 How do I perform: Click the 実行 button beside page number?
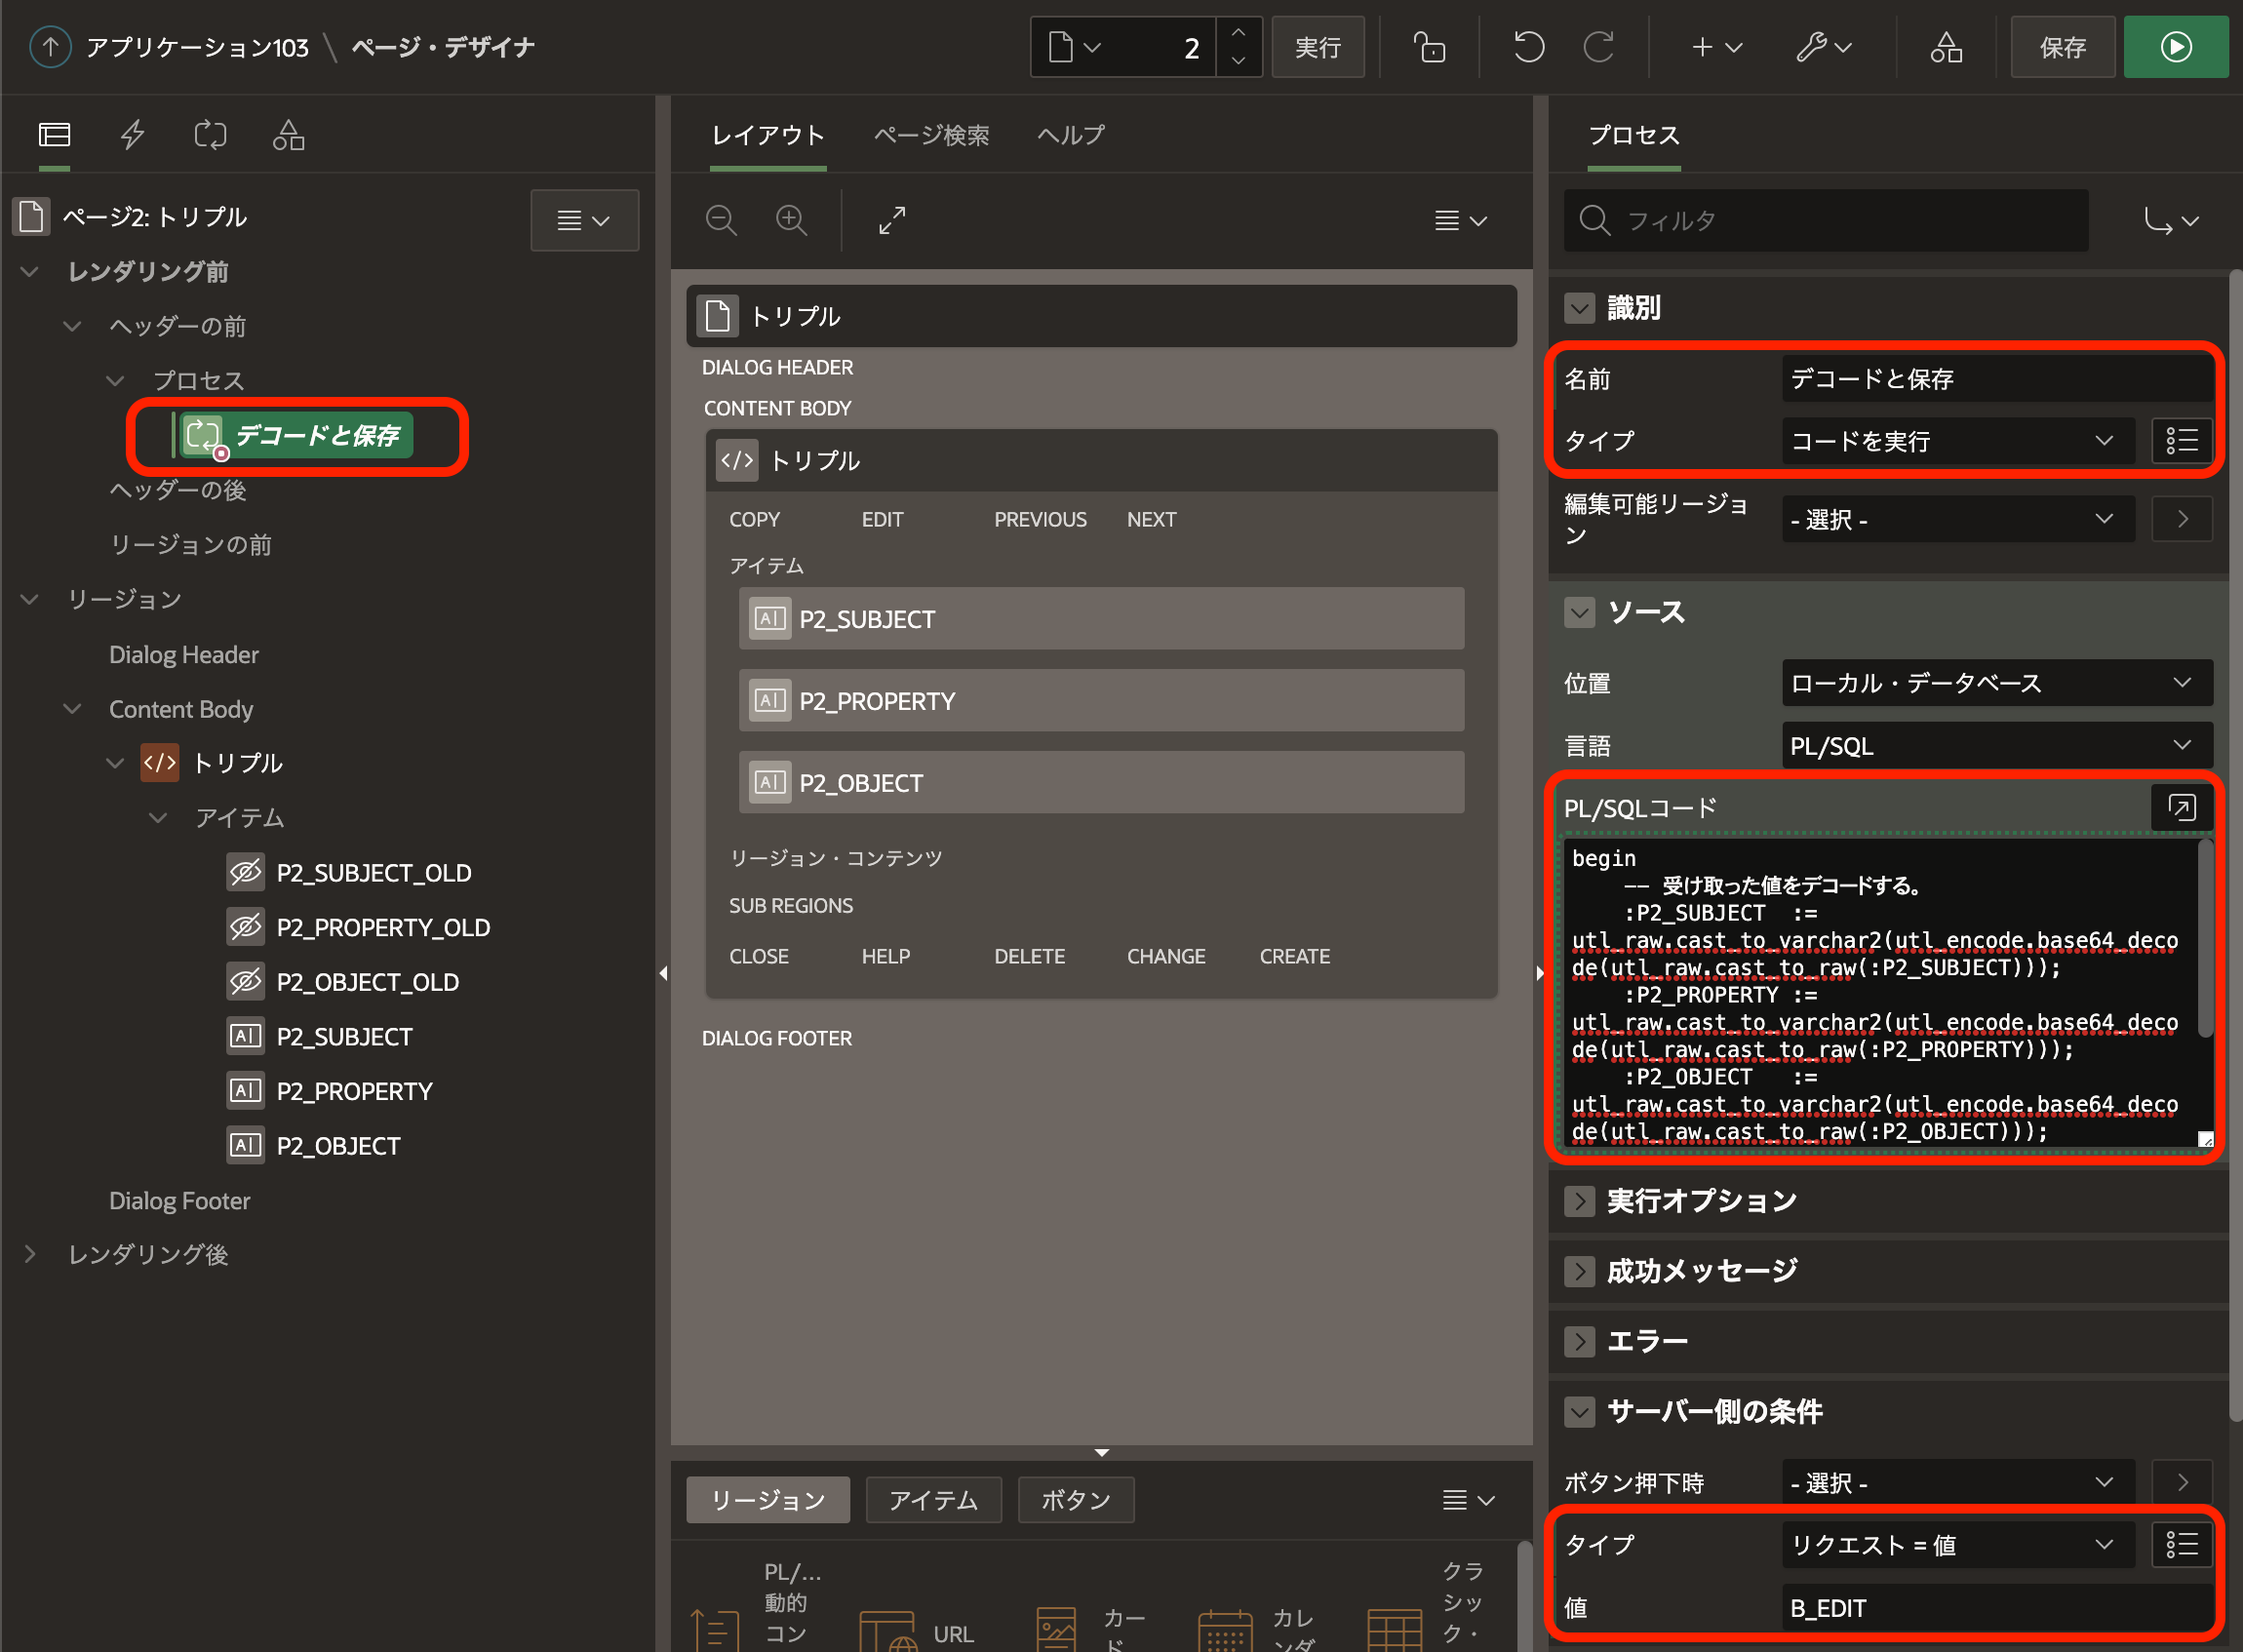pos(1317,47)
